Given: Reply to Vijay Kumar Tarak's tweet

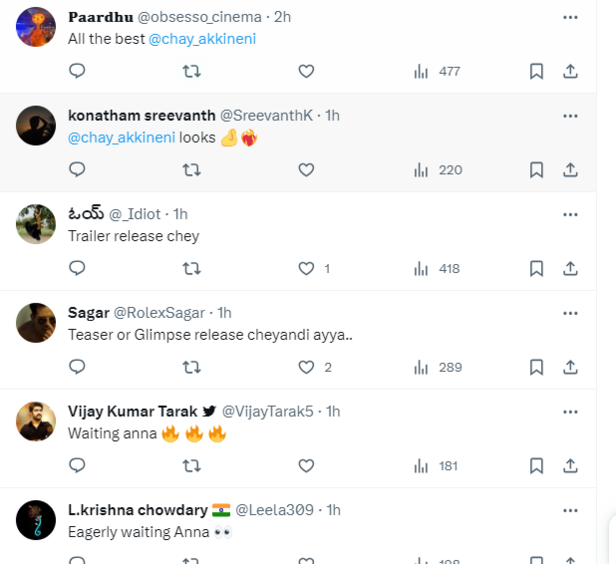Looking at the screenshot, I should click(x=77, y=465).
